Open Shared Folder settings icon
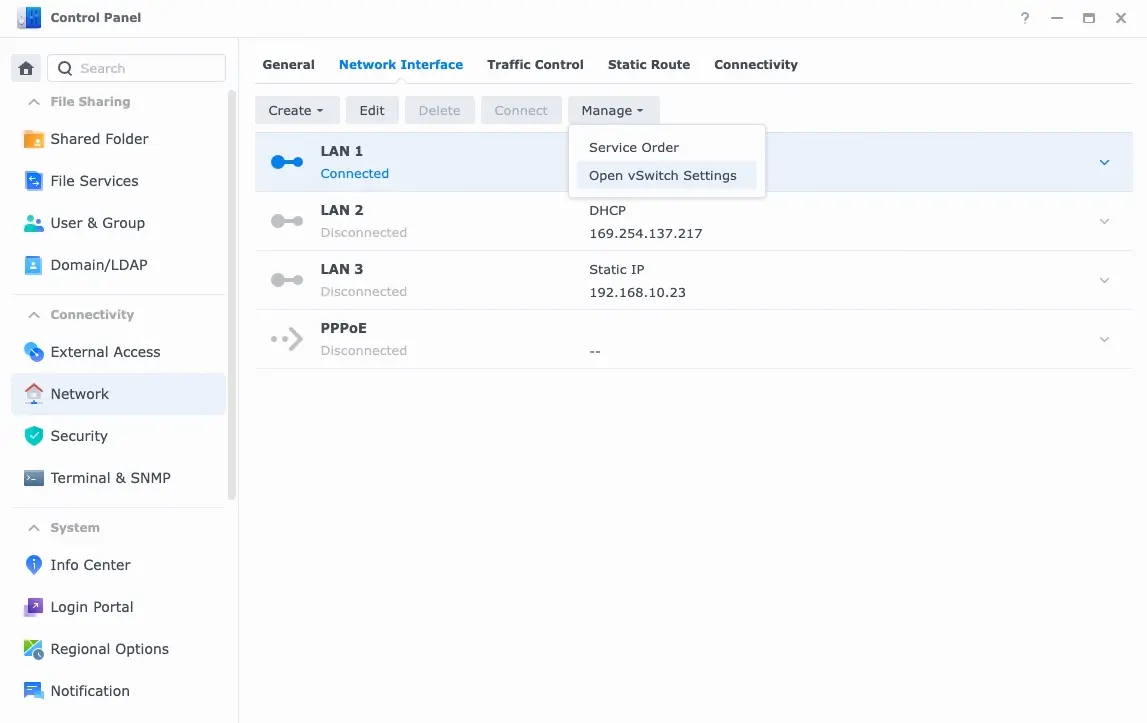 [34, 139]
